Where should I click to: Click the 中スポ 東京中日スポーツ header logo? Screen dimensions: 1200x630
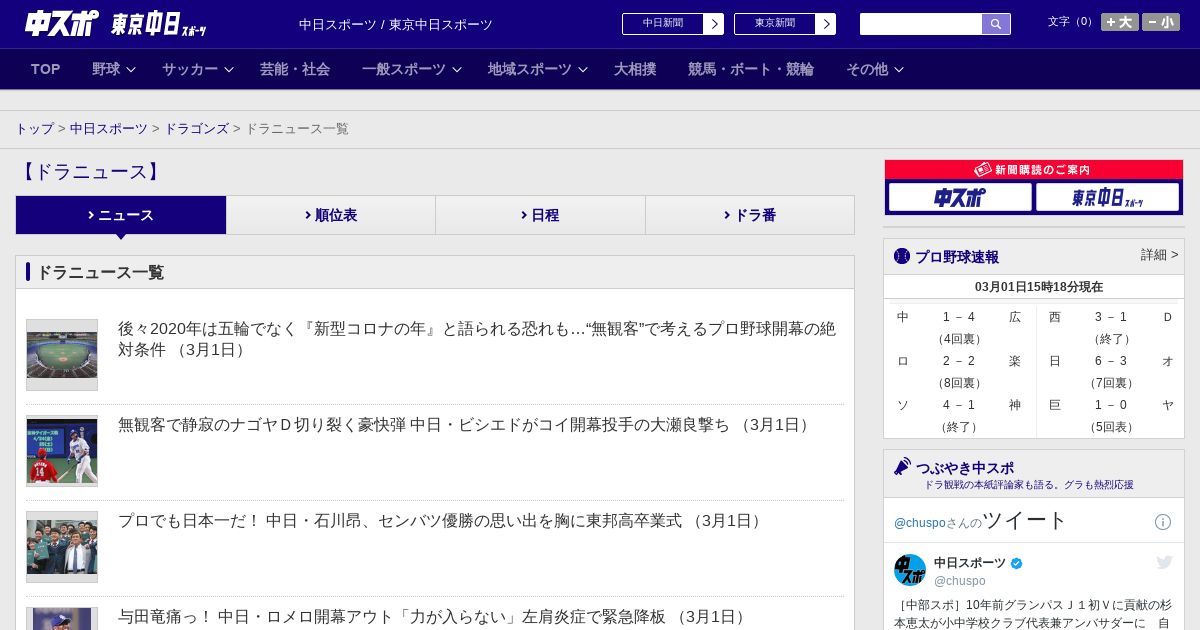click(x=116, y=23)
